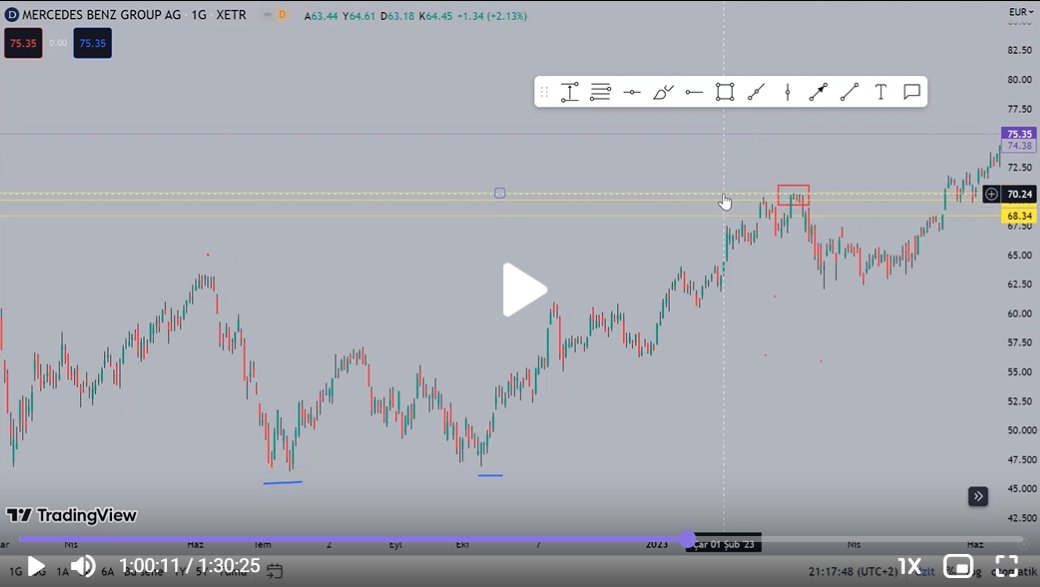Click the purple 75.35 price axis label
Screen dimensions: 1040x587
1019,134
